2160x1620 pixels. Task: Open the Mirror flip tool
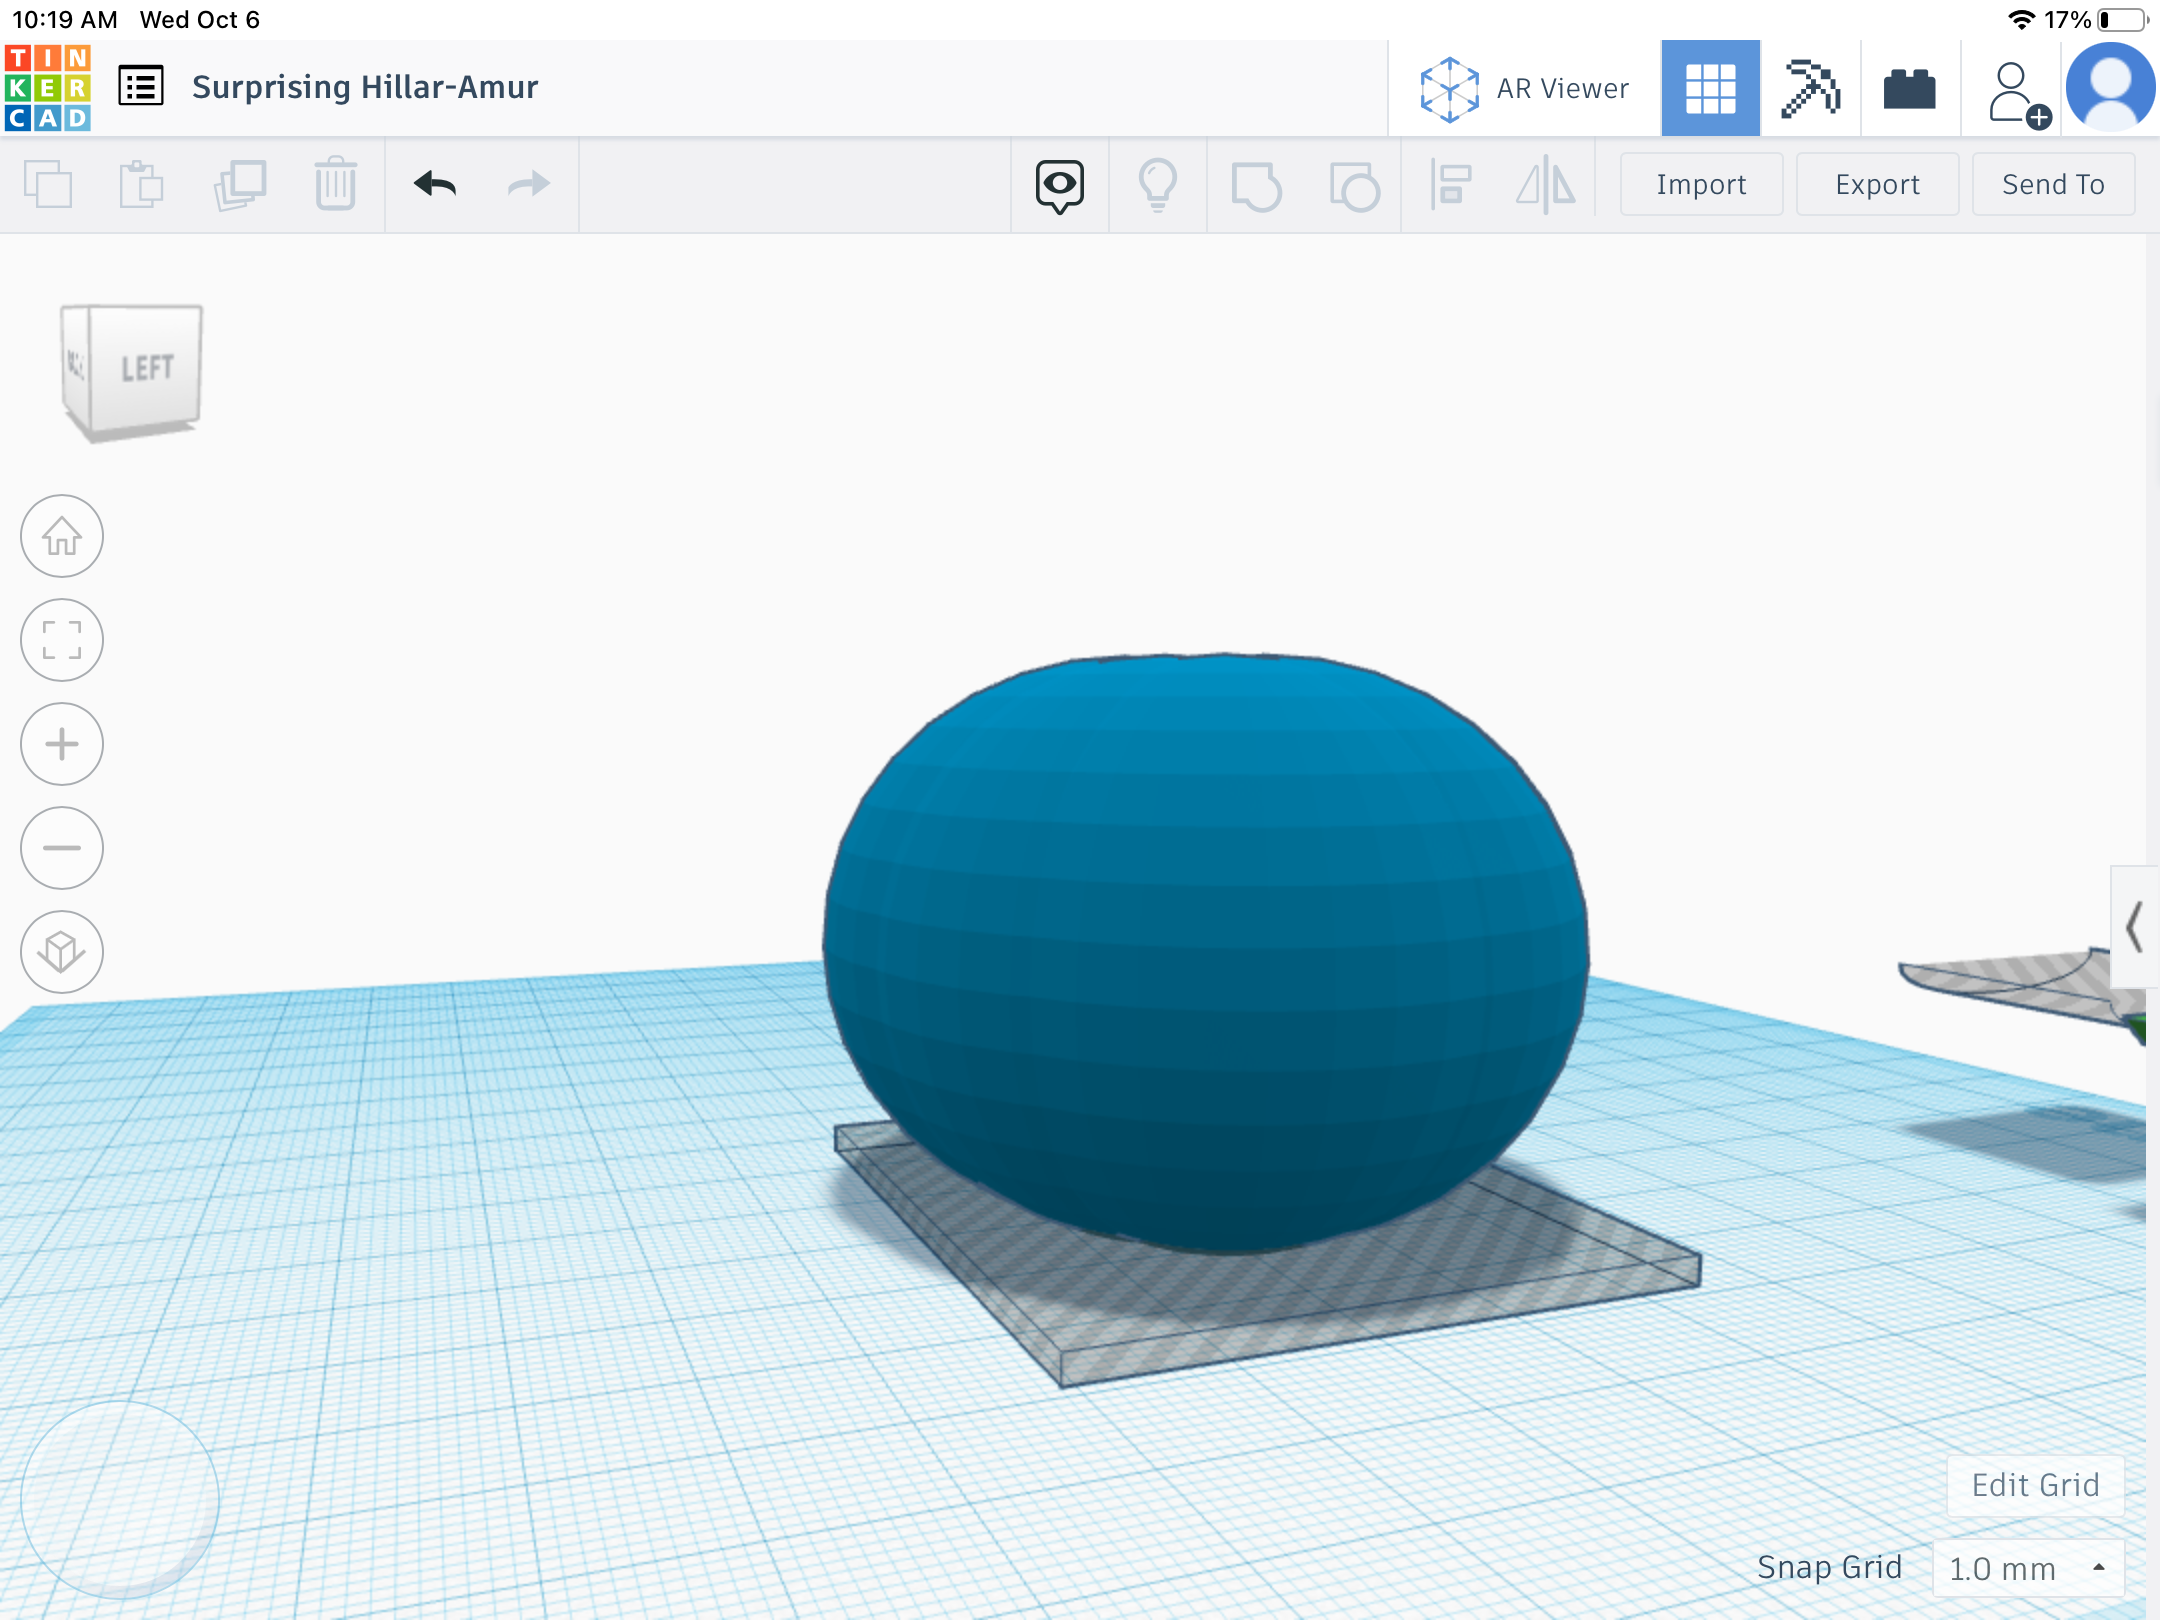click(x=1546, y=185)
